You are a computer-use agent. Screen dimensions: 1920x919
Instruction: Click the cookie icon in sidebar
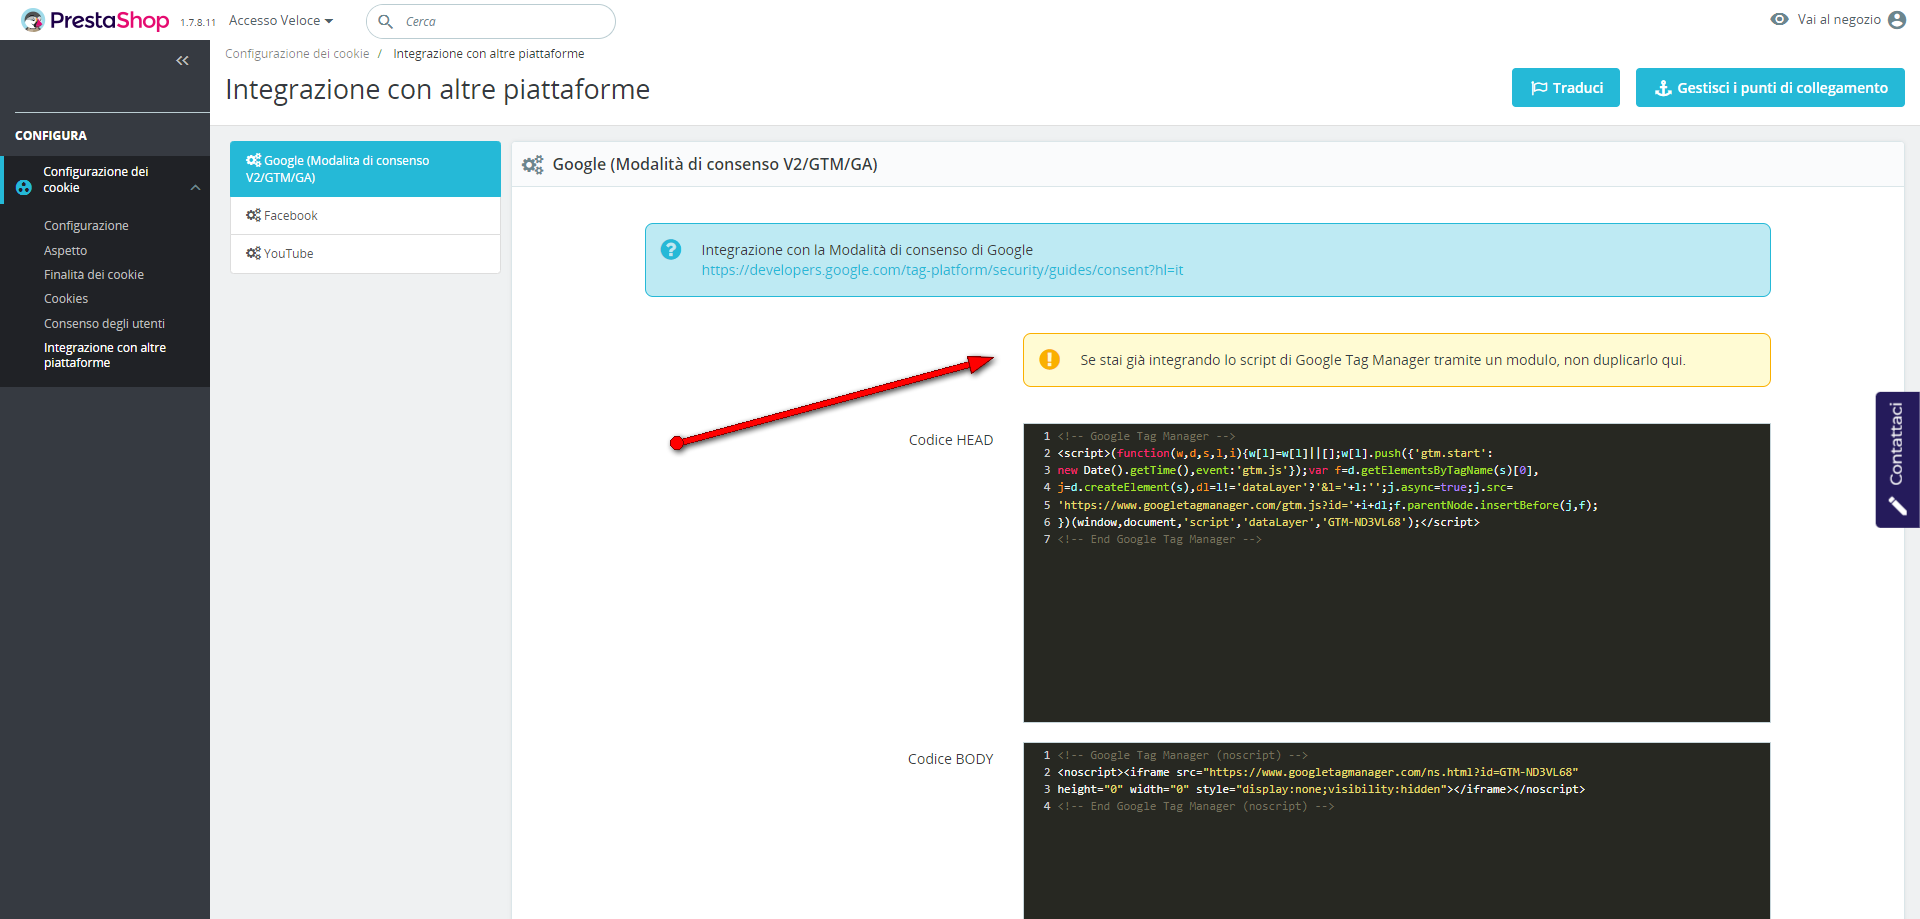24,187
